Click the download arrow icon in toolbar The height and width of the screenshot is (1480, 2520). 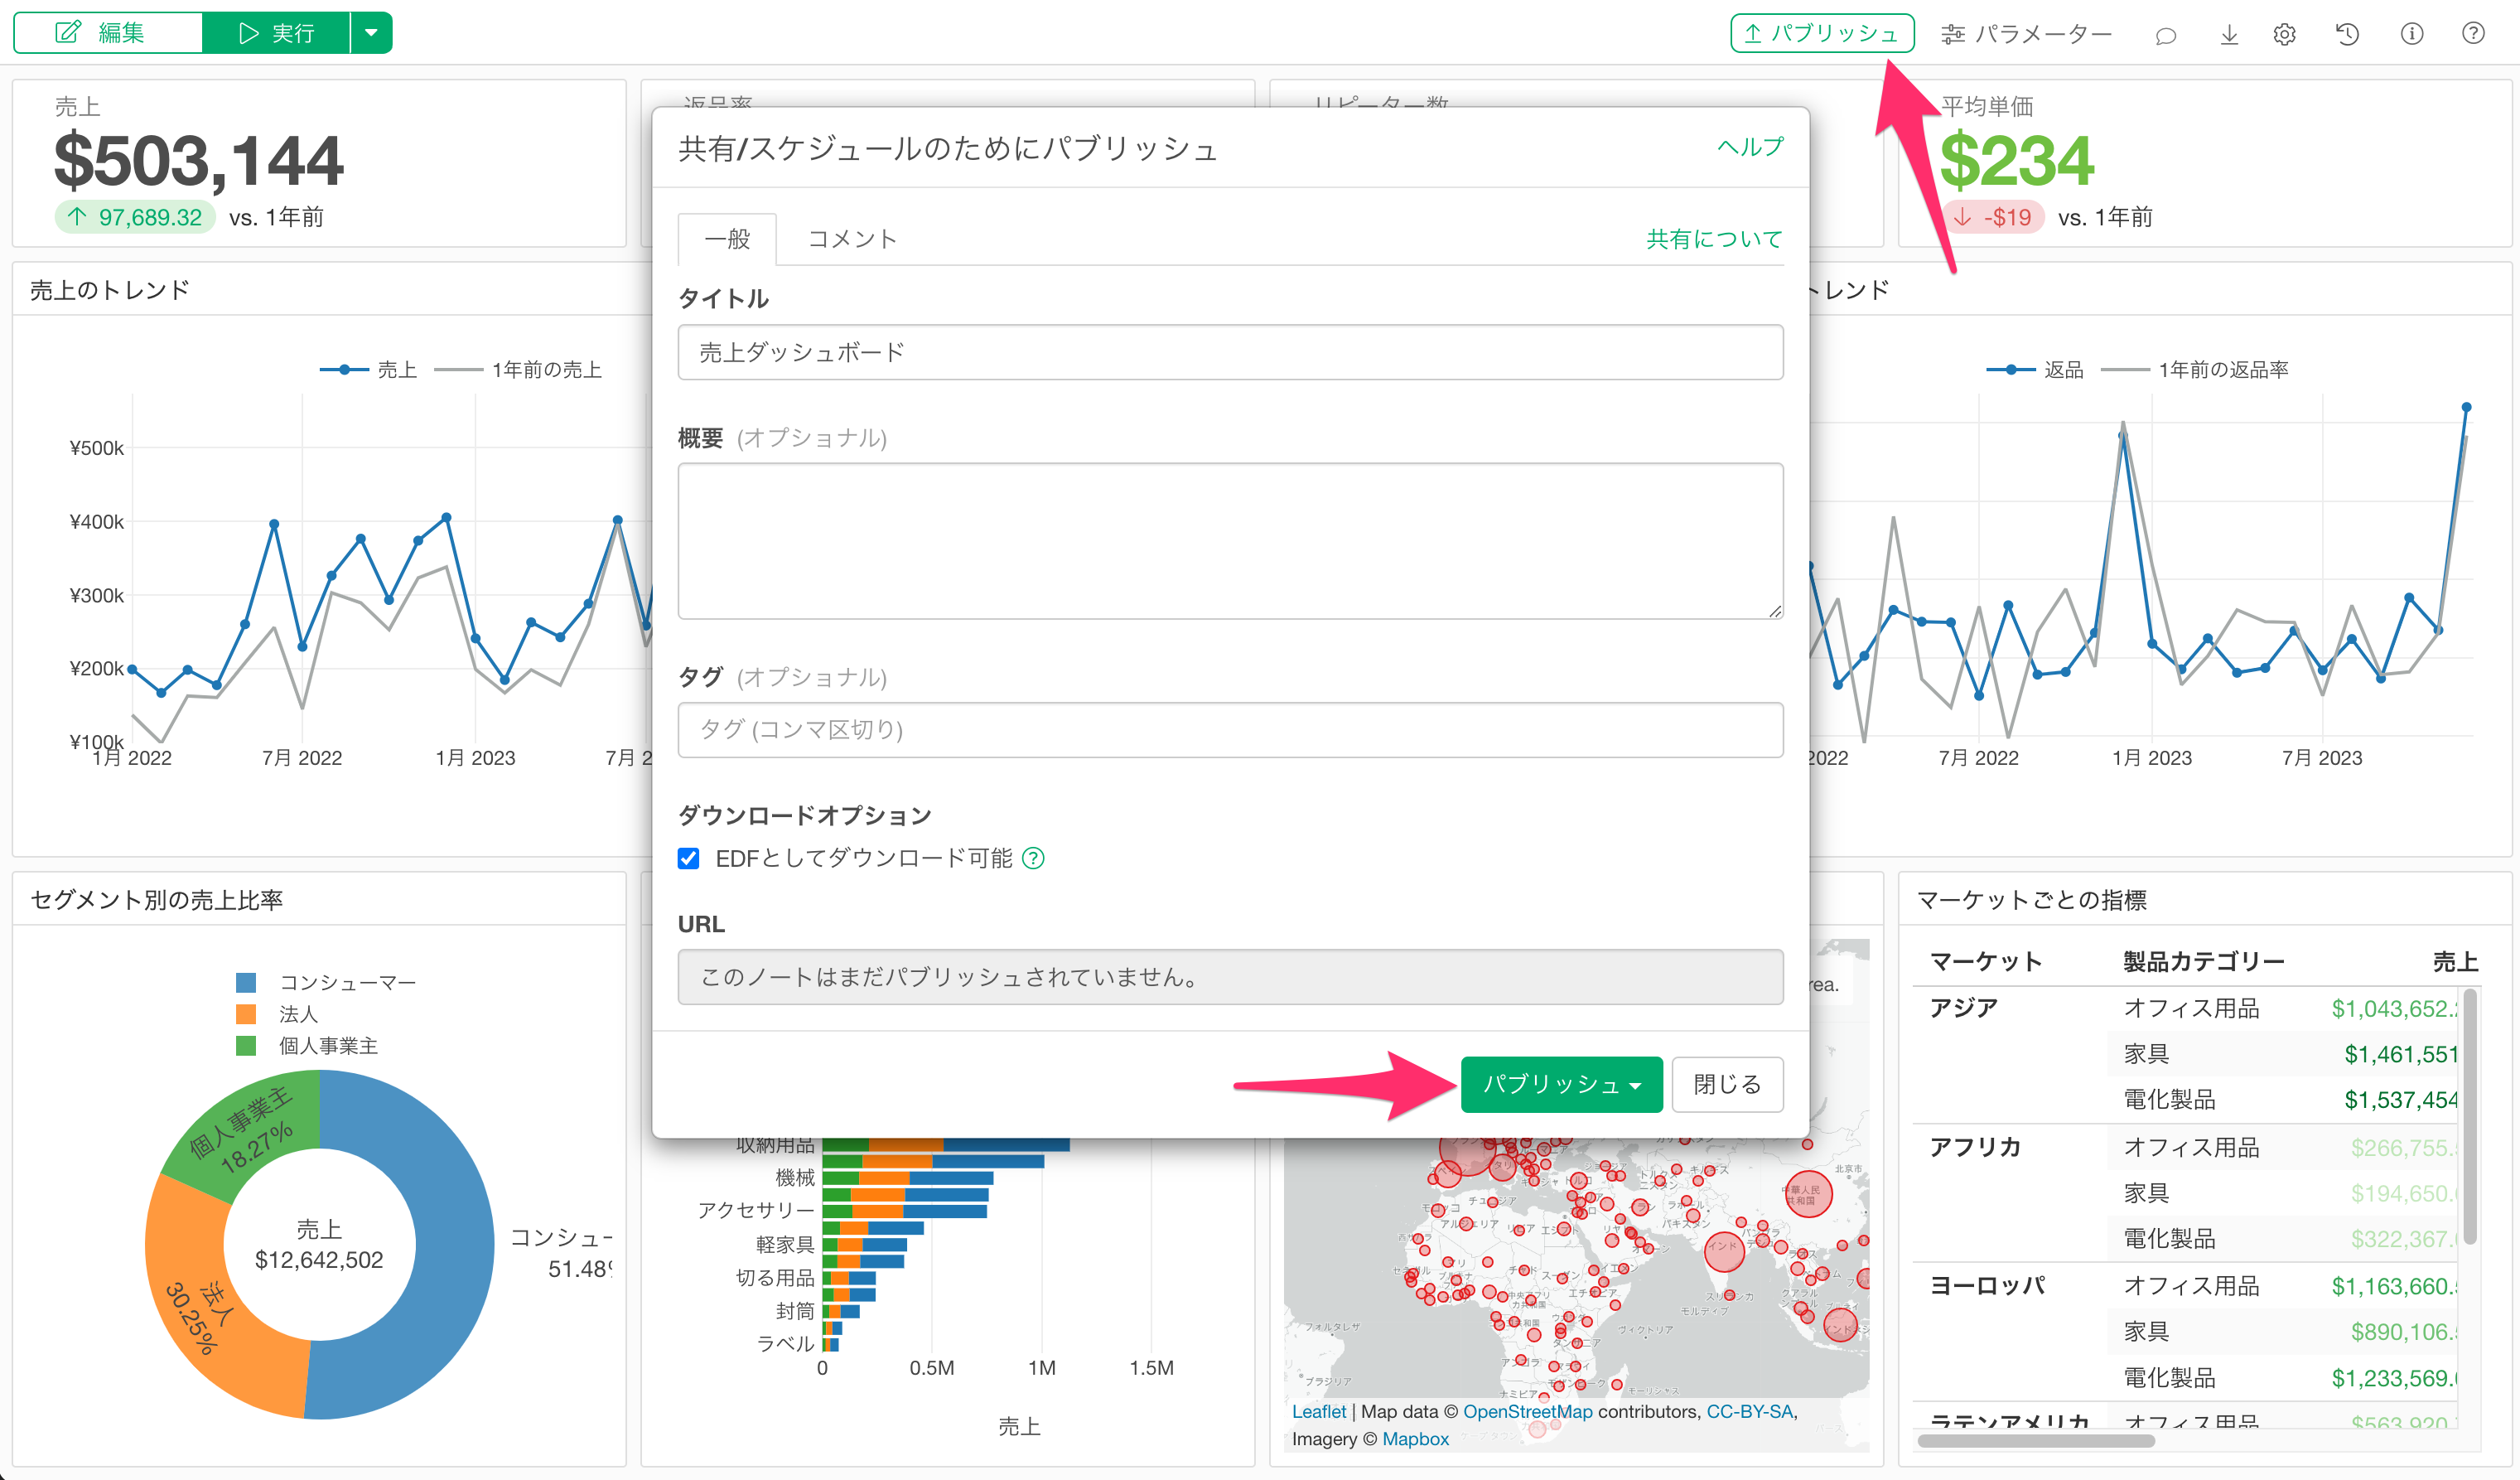tap(2229, 35)
